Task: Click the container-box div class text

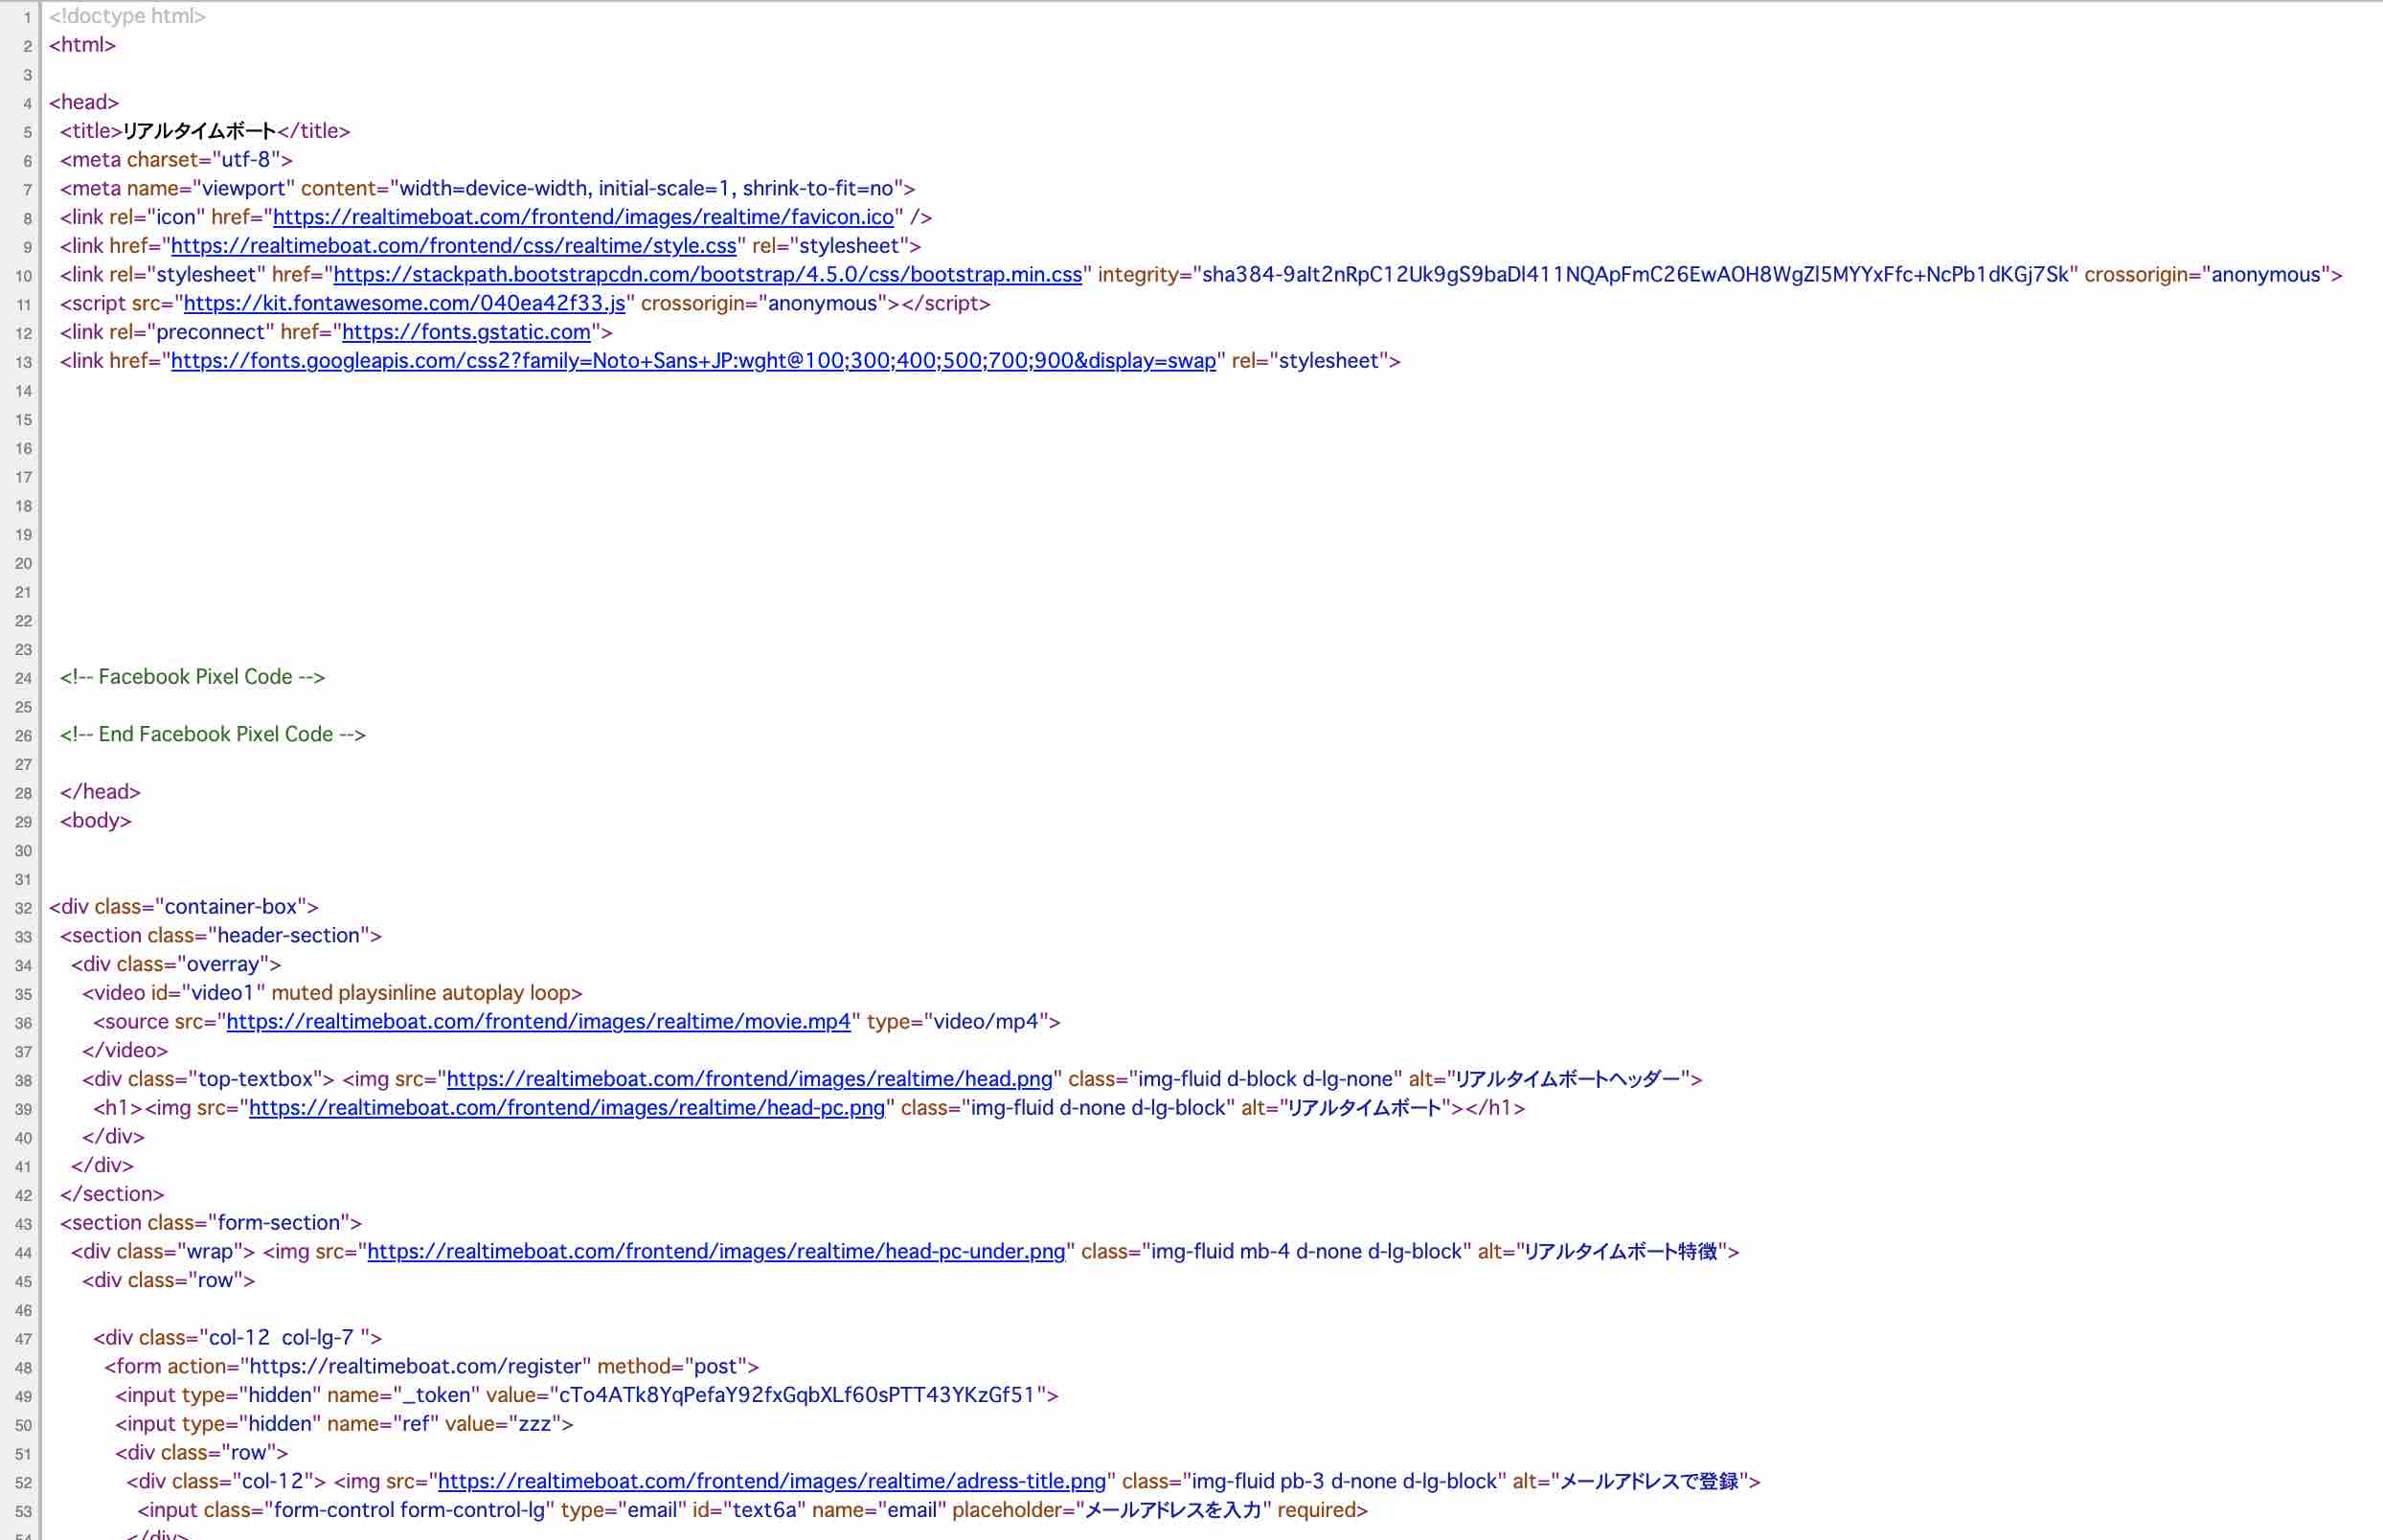Action: tap(231, 907)
